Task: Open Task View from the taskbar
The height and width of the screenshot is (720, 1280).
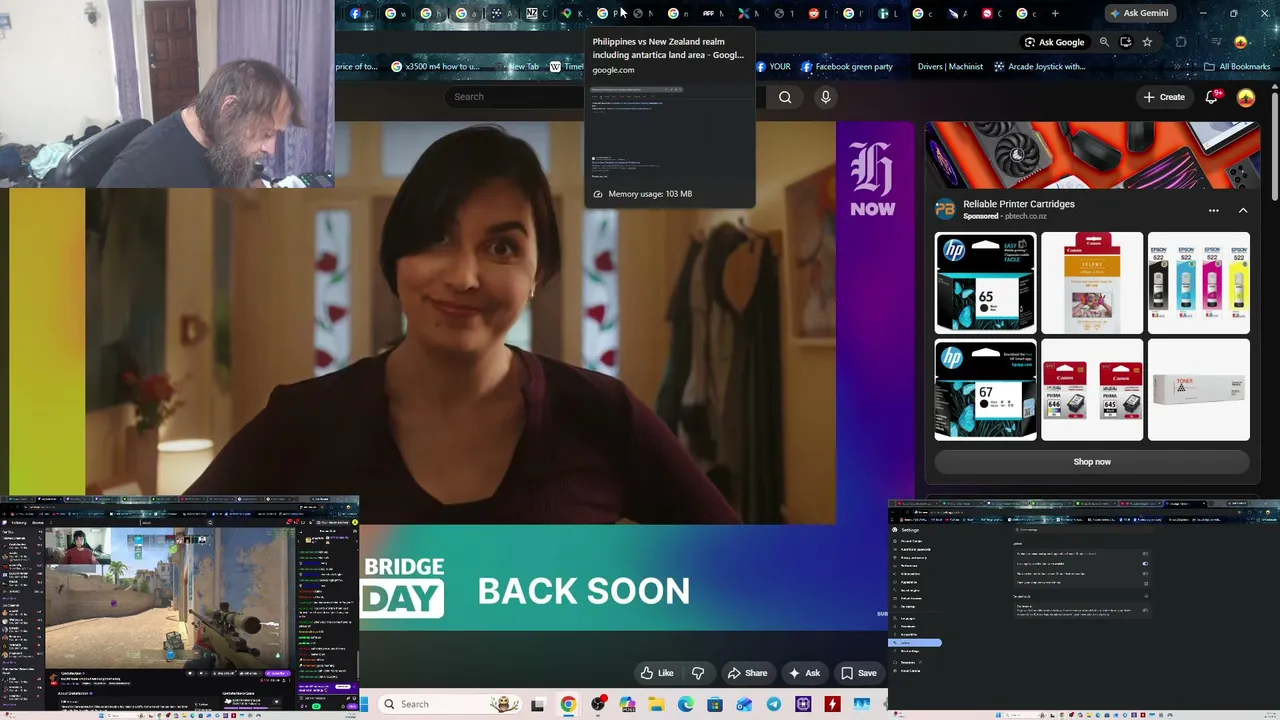Action: pyautogui.click(x=538, y=704)
